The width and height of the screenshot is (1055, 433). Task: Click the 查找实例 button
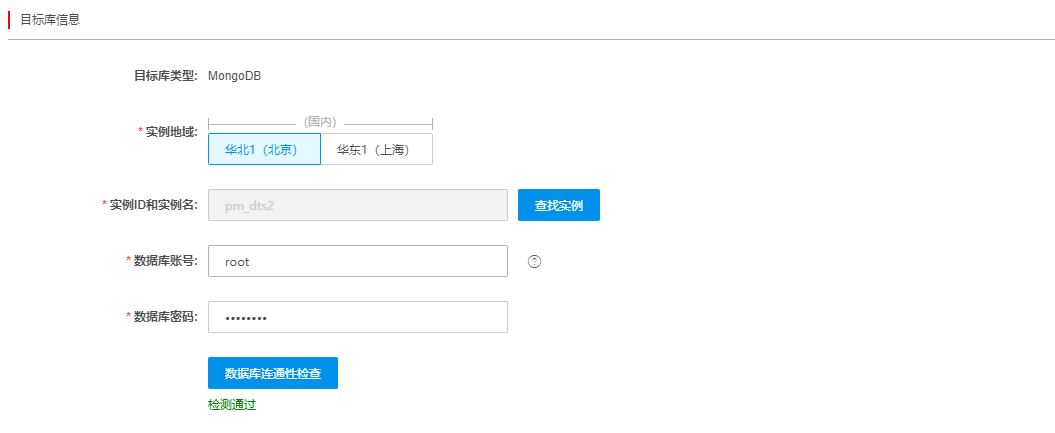pos(558,205)
